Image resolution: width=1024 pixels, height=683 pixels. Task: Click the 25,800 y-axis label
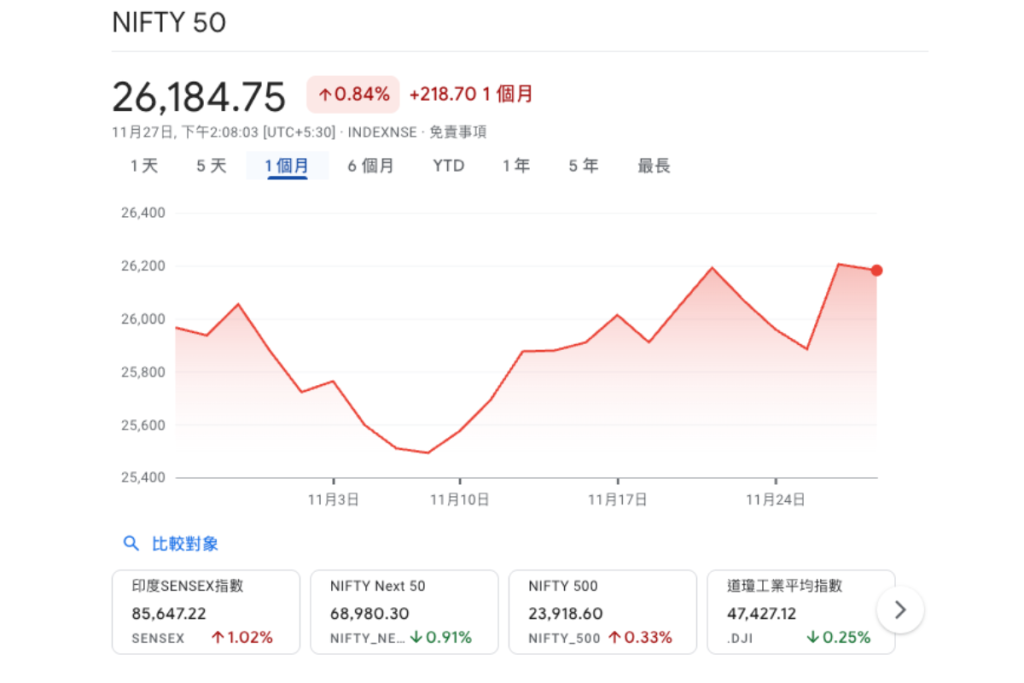point(143,372)
